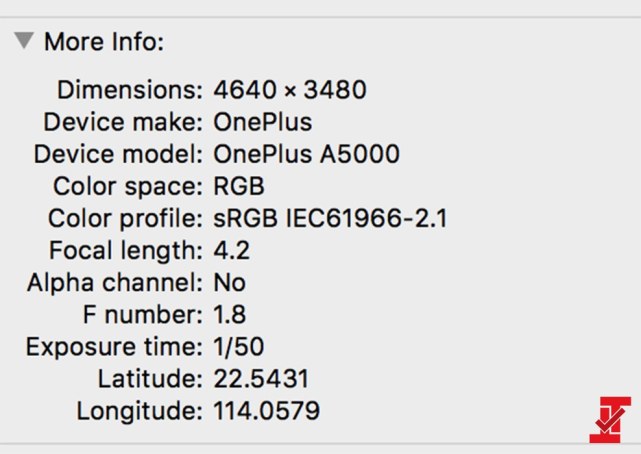Image resolution: width=641 pixels, height=454 pixels.
Task: Click the Latitude value 22.5431
Action: click(261, 378)
